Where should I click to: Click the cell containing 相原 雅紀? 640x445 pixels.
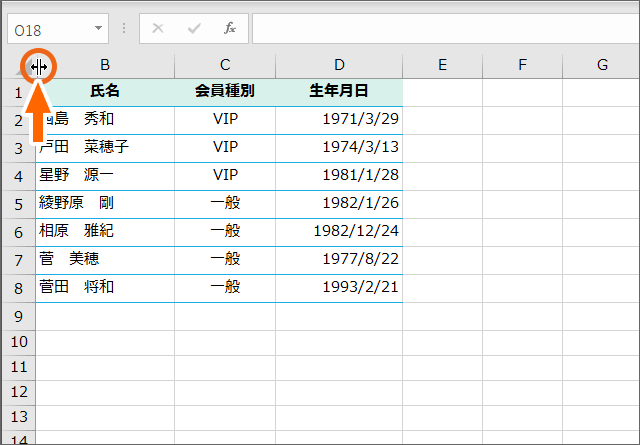[105, 232]
